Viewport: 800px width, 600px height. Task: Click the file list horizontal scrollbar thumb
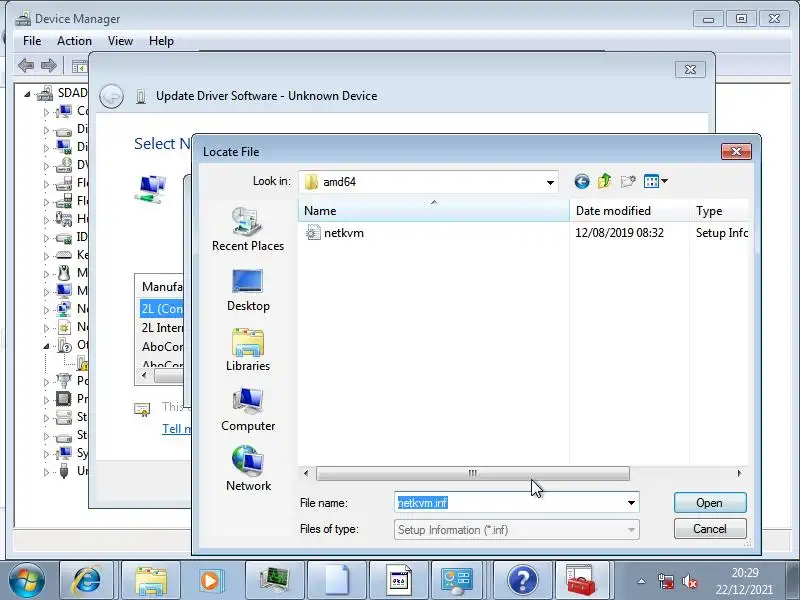point(472,473)
